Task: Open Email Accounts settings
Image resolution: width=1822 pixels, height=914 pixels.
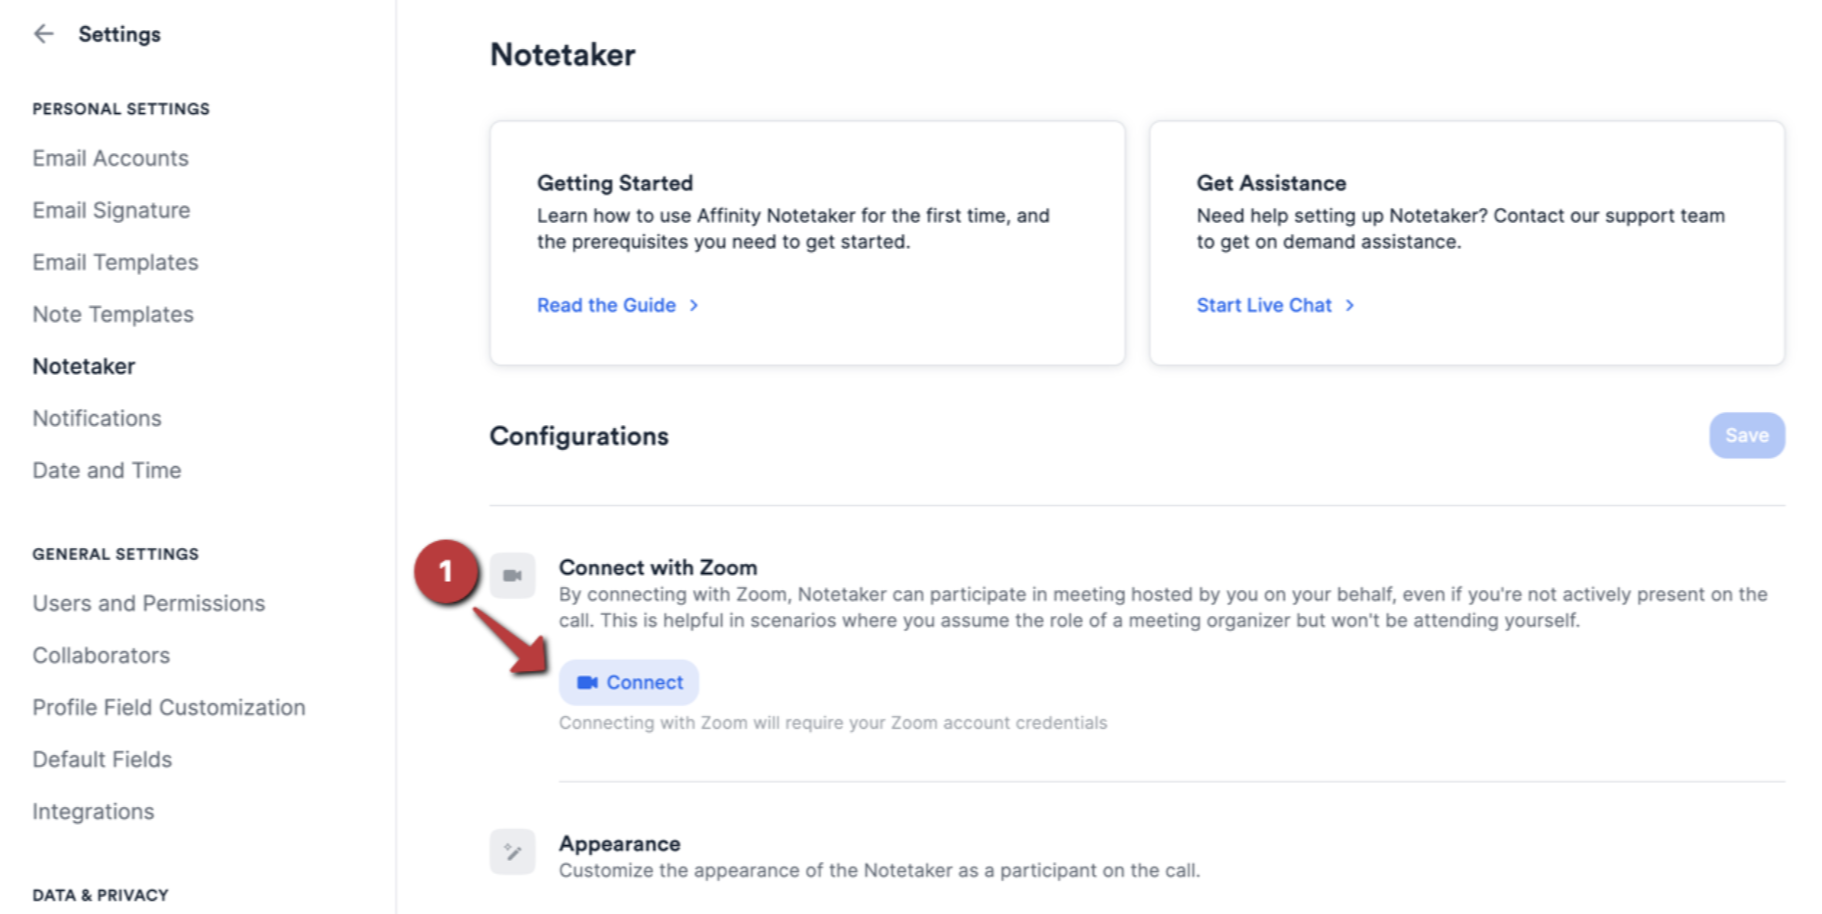Action: click(x=110, y=158)
